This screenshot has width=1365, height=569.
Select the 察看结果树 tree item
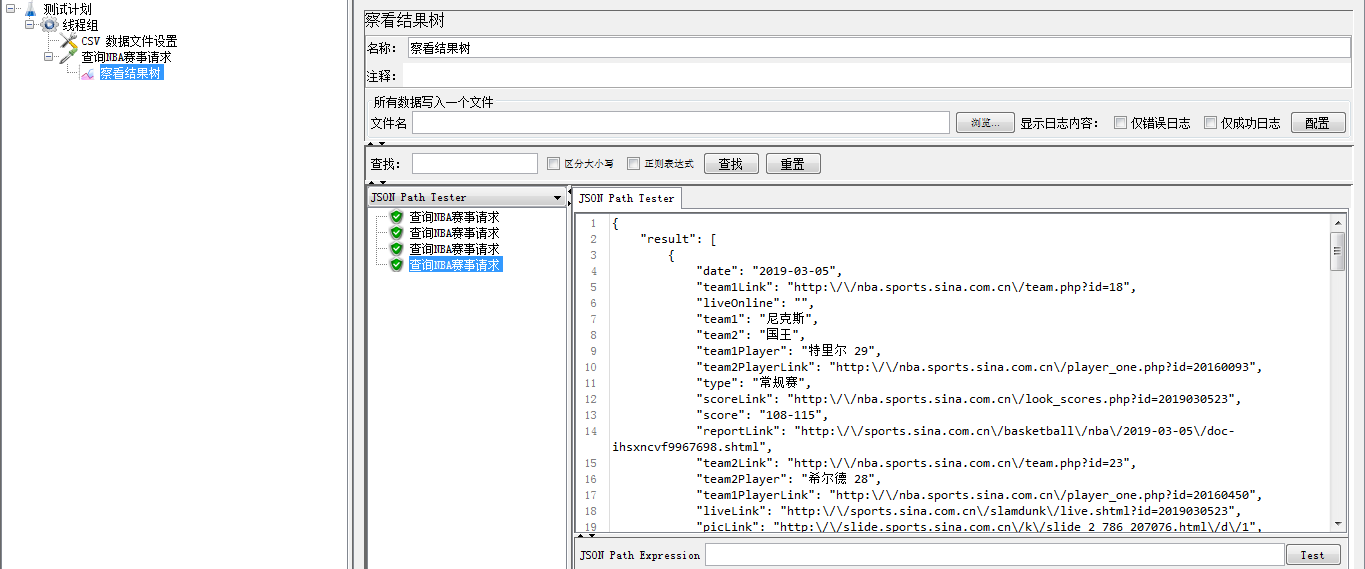click(131, 73)
